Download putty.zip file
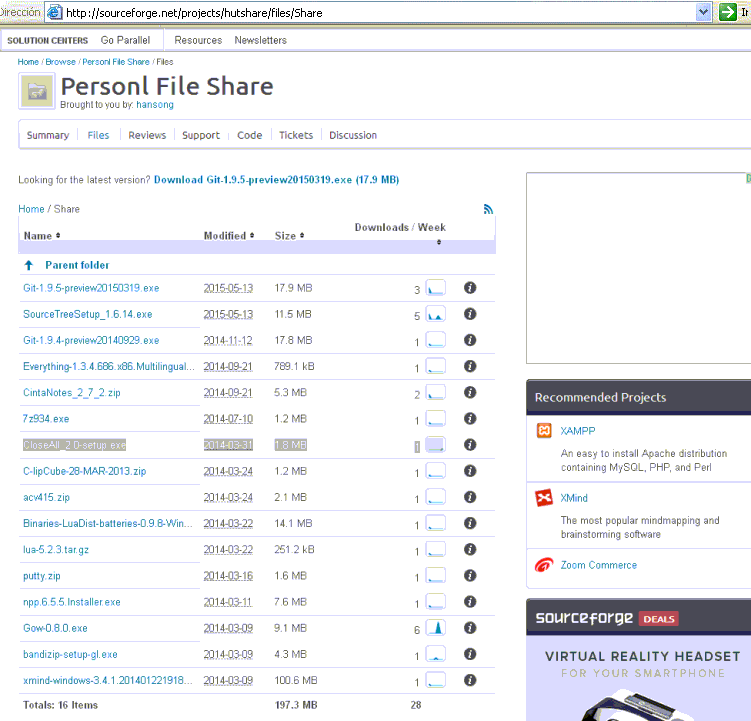 click(x=42, y=576)
